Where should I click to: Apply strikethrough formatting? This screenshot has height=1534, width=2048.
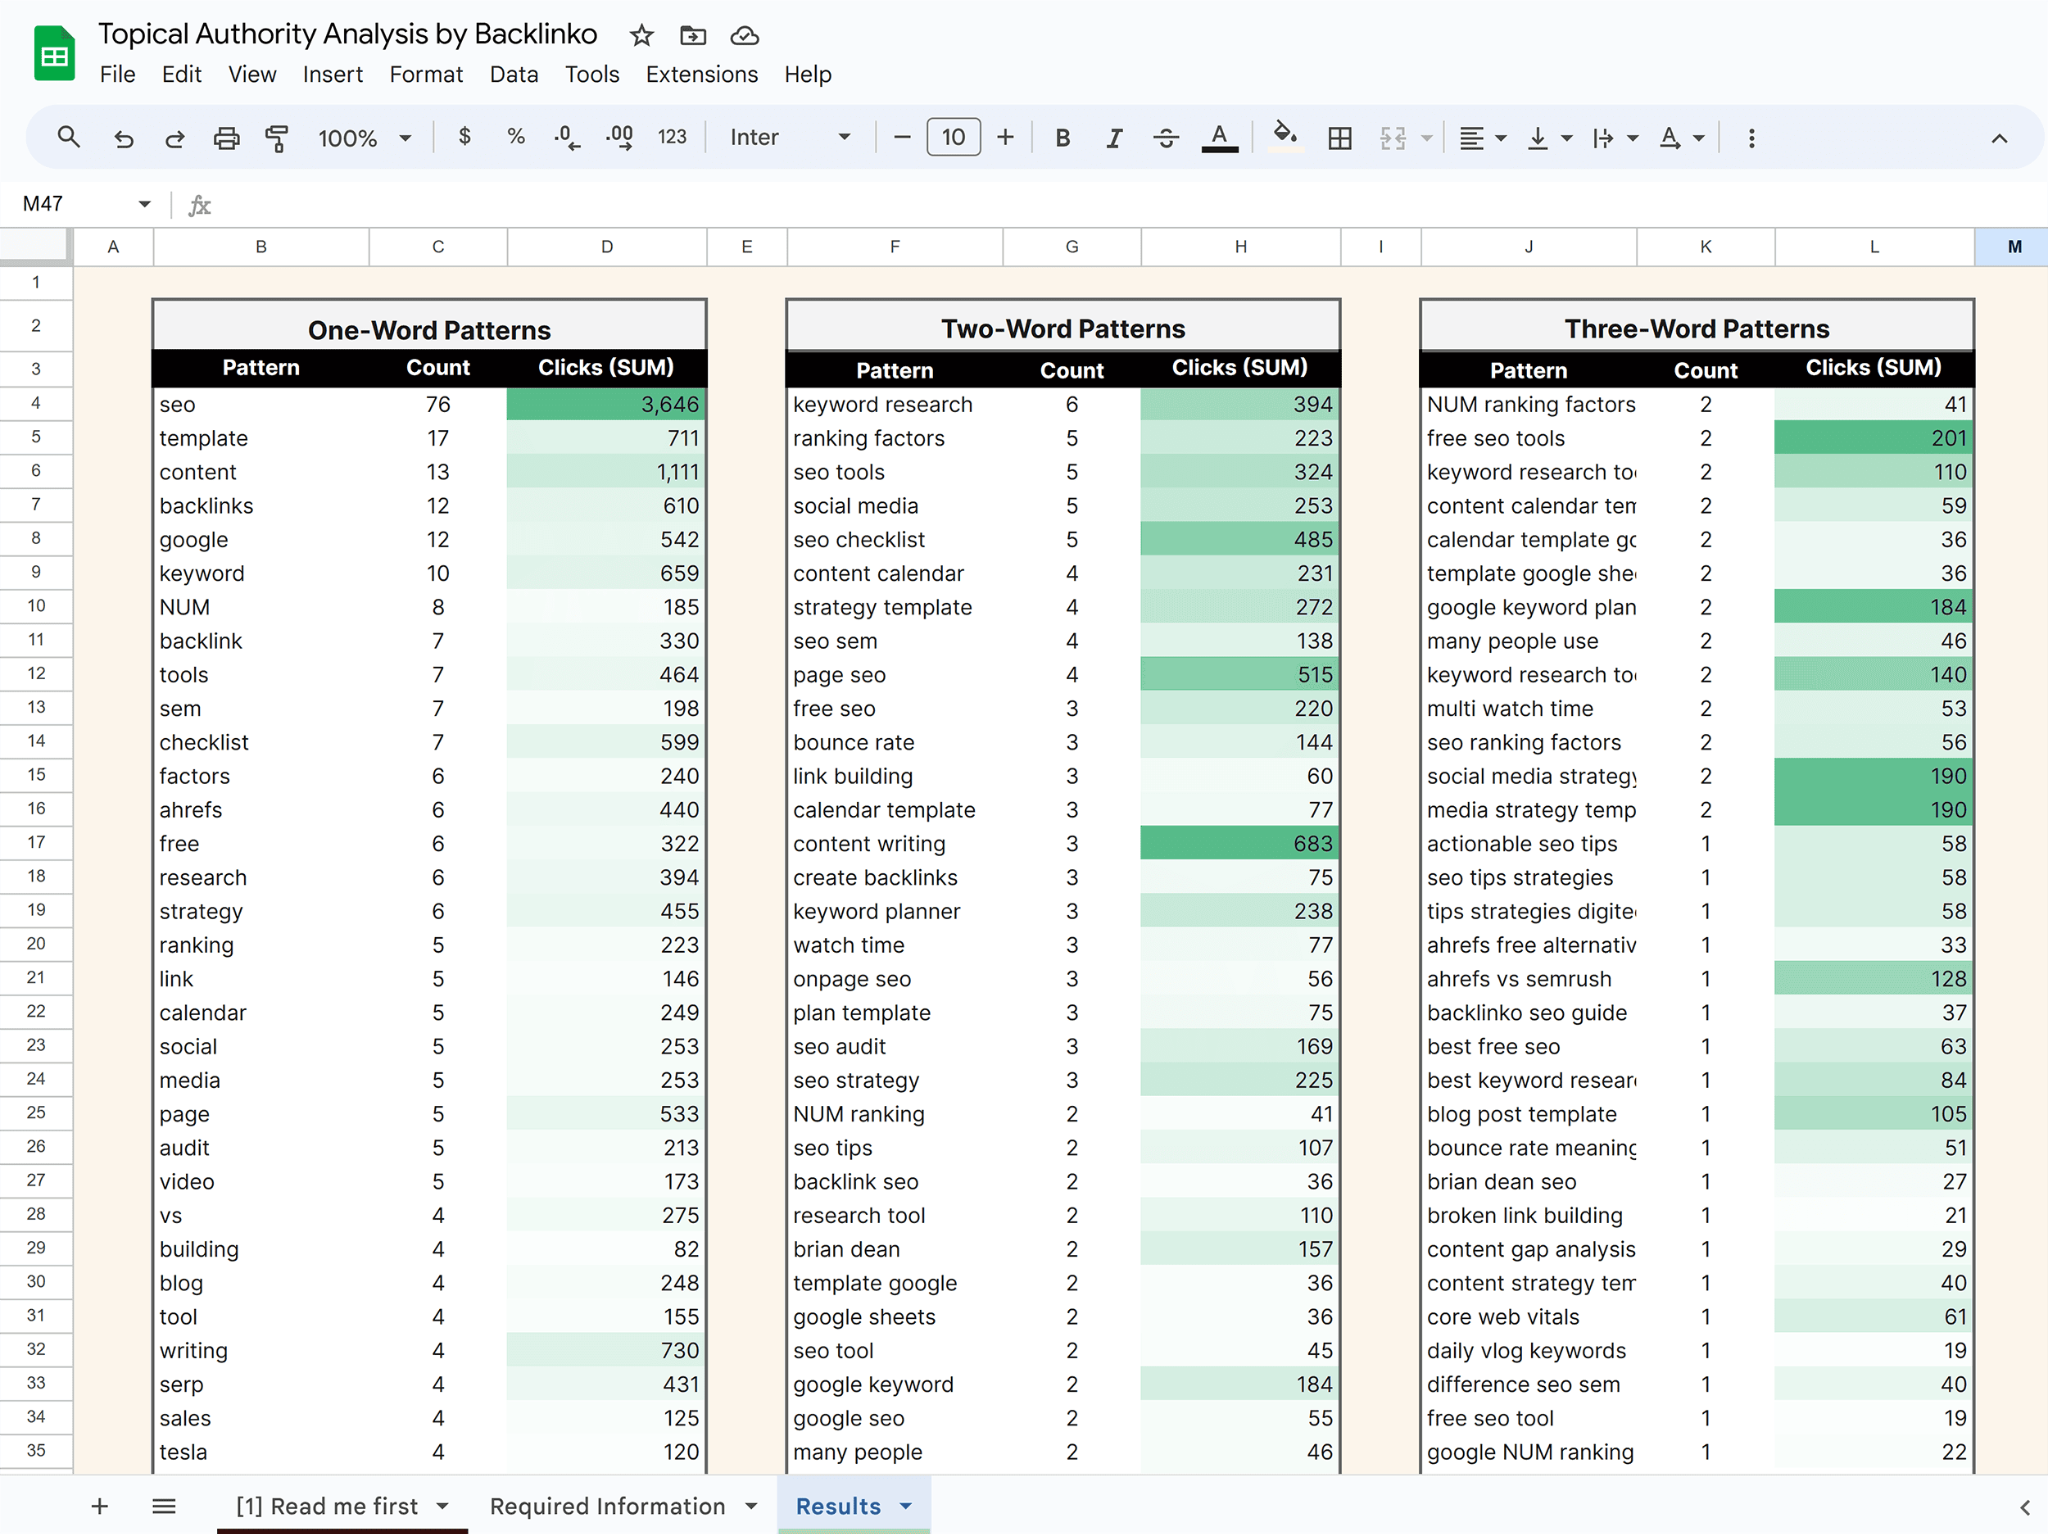click(1166, 137)
